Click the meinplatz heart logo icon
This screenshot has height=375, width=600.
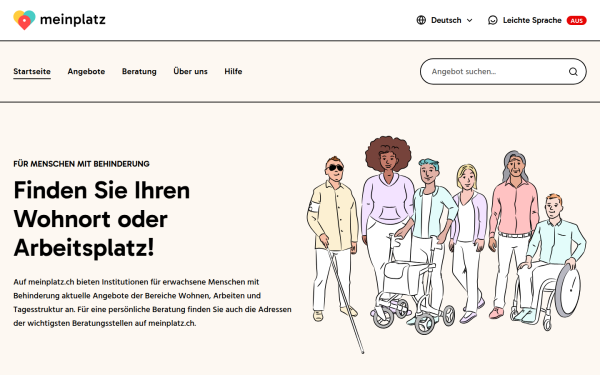click(x=24, y=20)
